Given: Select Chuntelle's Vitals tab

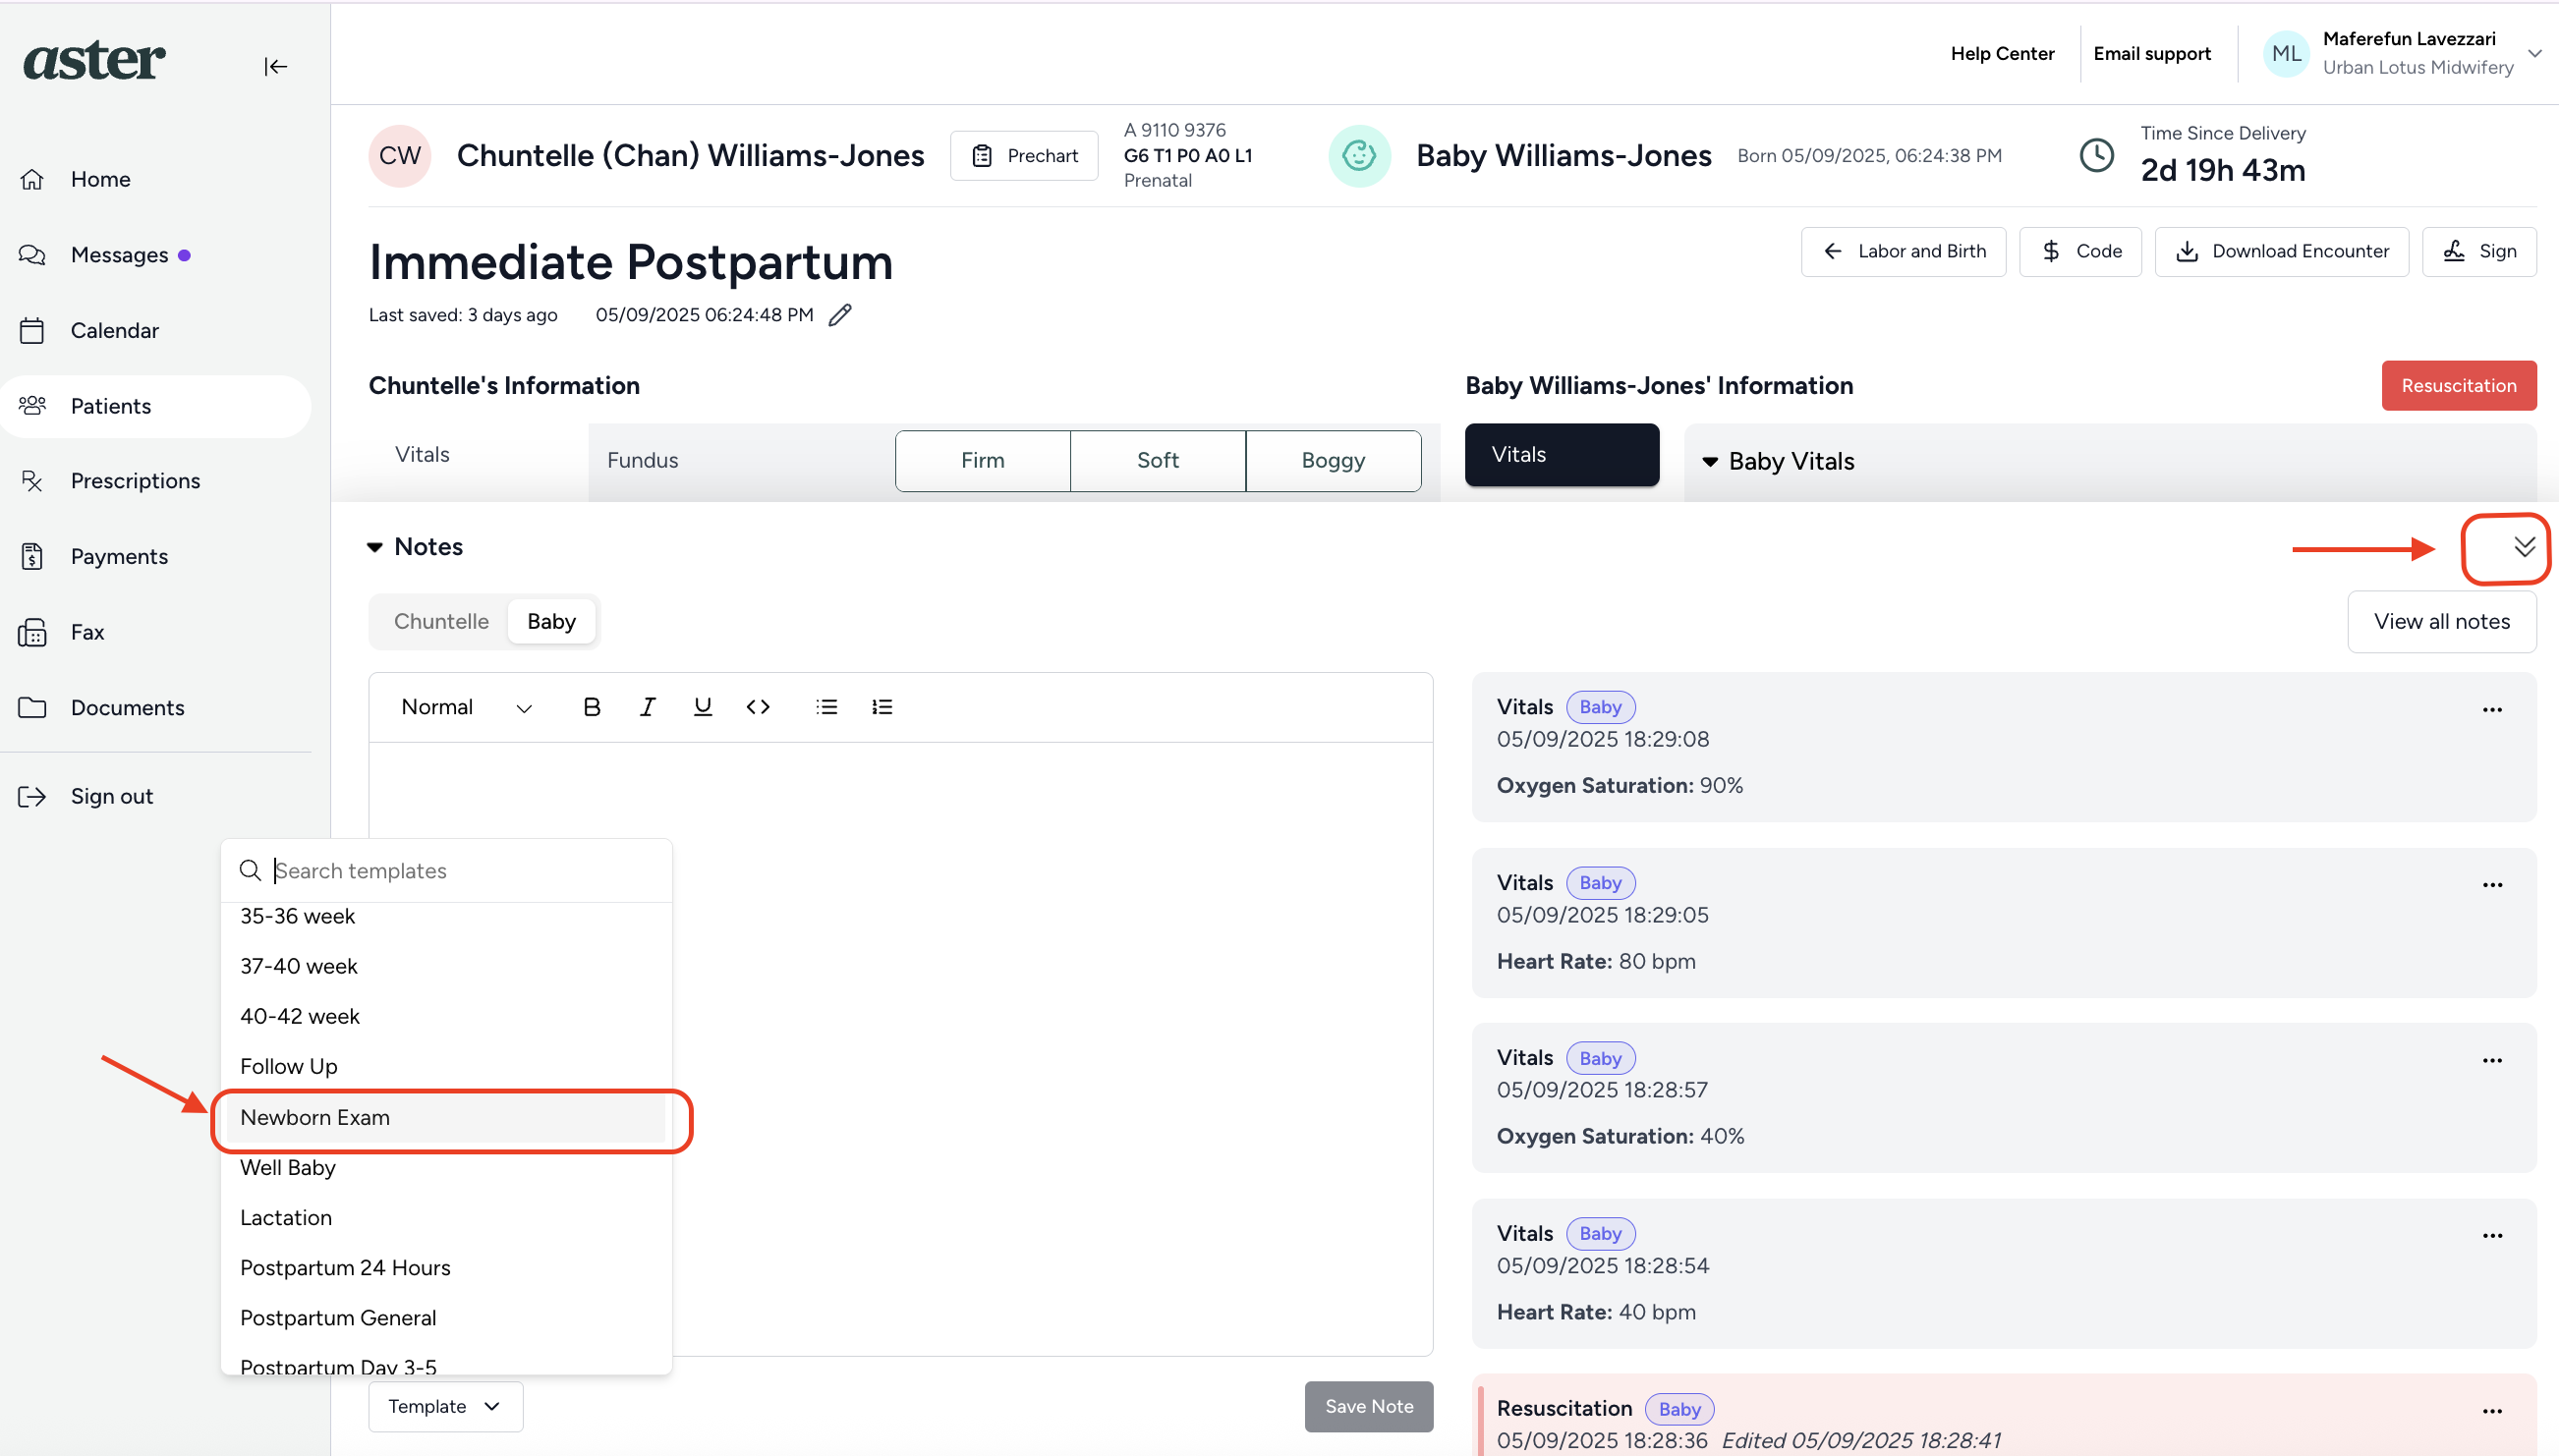Looking at the screenshot, I should [422, 454].
